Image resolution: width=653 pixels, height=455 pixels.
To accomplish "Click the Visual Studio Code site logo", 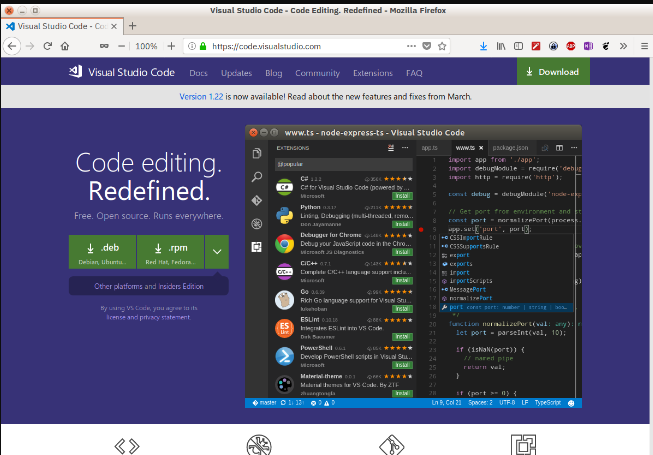I will (x=122, y=72).
